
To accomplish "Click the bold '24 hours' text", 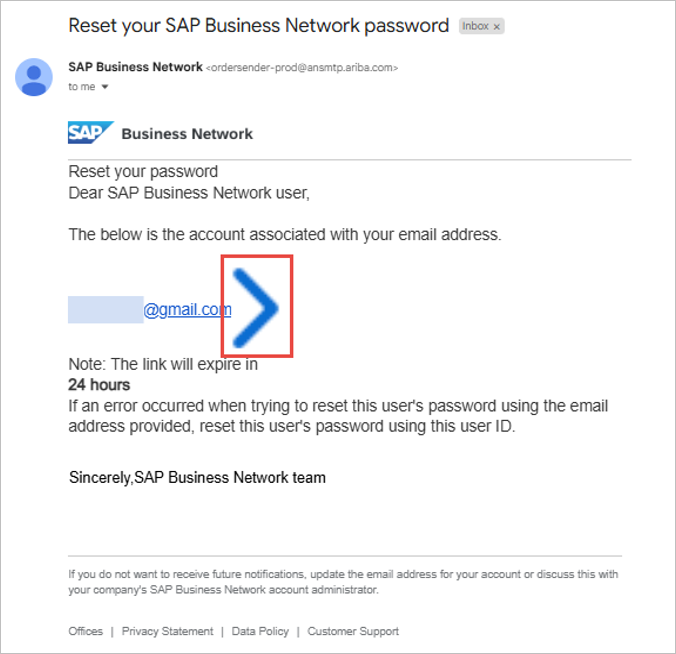I will [99, 385].
